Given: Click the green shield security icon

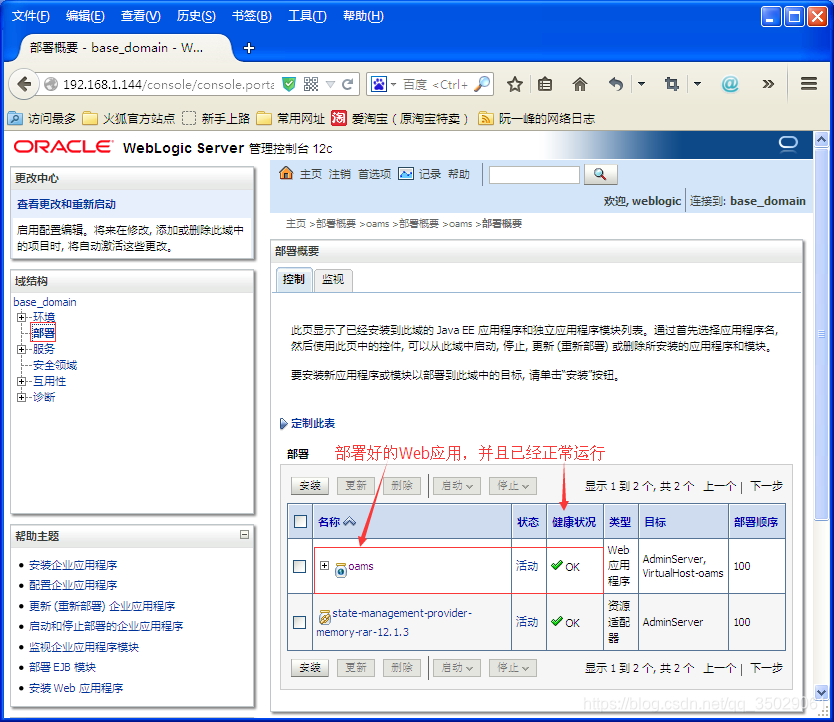Looking at the screenshot, I should 289,84.
